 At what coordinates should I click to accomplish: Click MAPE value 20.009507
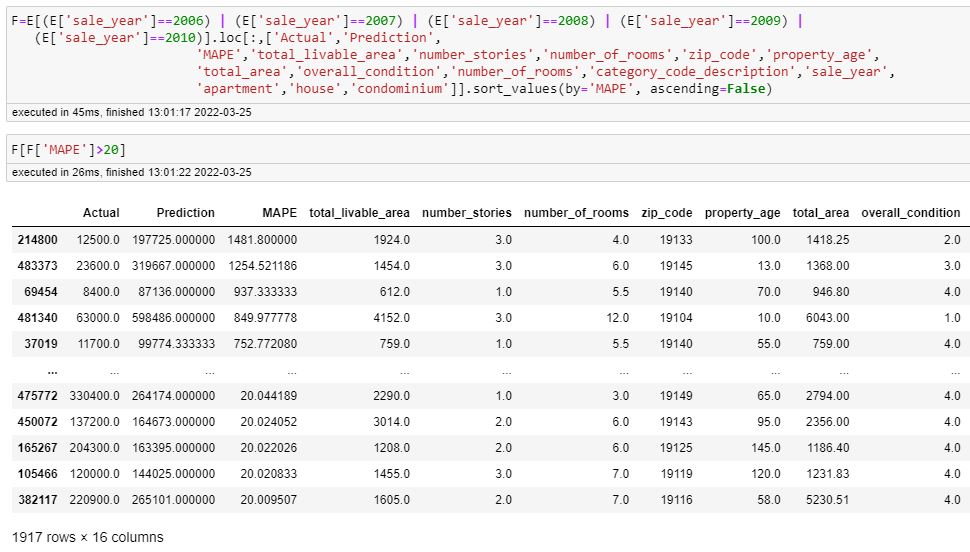tap(268, 499)
